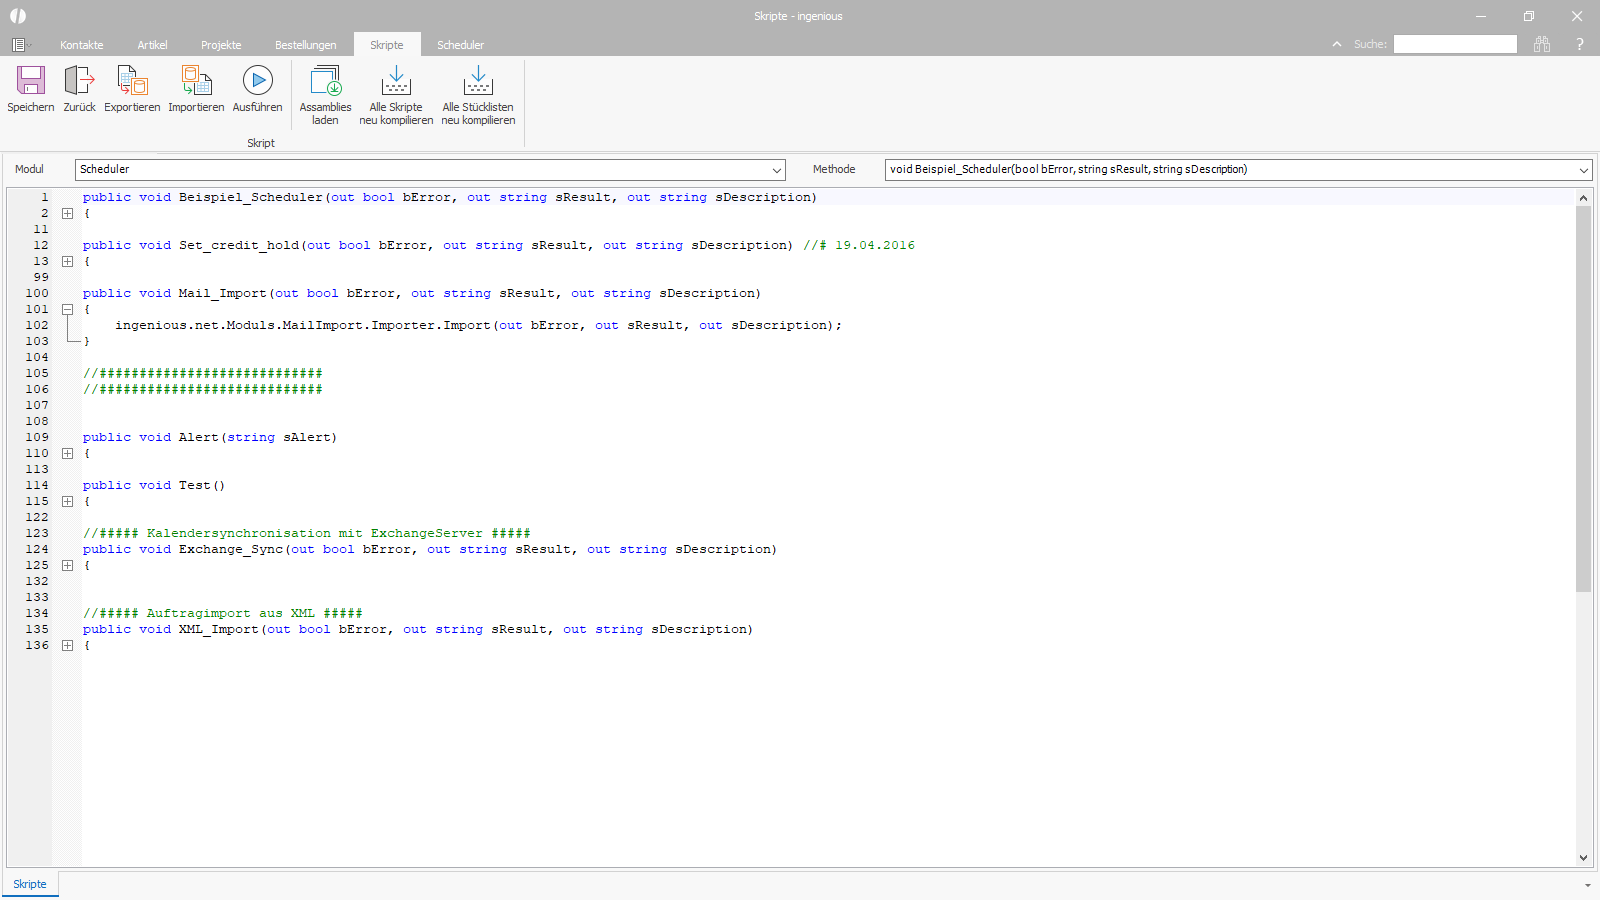
Task: Collapse the ribbon with the chevron-up icon
Action: pos(1337,44)
